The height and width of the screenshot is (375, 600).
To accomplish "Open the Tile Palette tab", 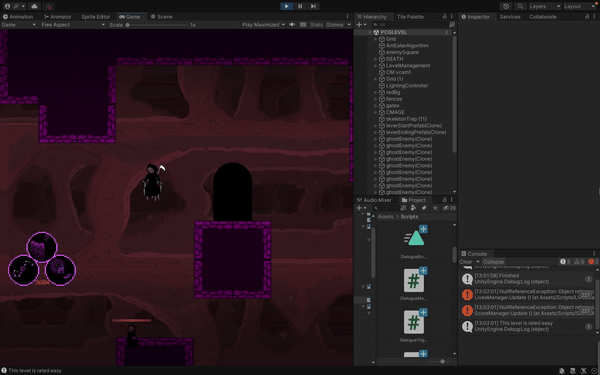I will pos(410,16).
